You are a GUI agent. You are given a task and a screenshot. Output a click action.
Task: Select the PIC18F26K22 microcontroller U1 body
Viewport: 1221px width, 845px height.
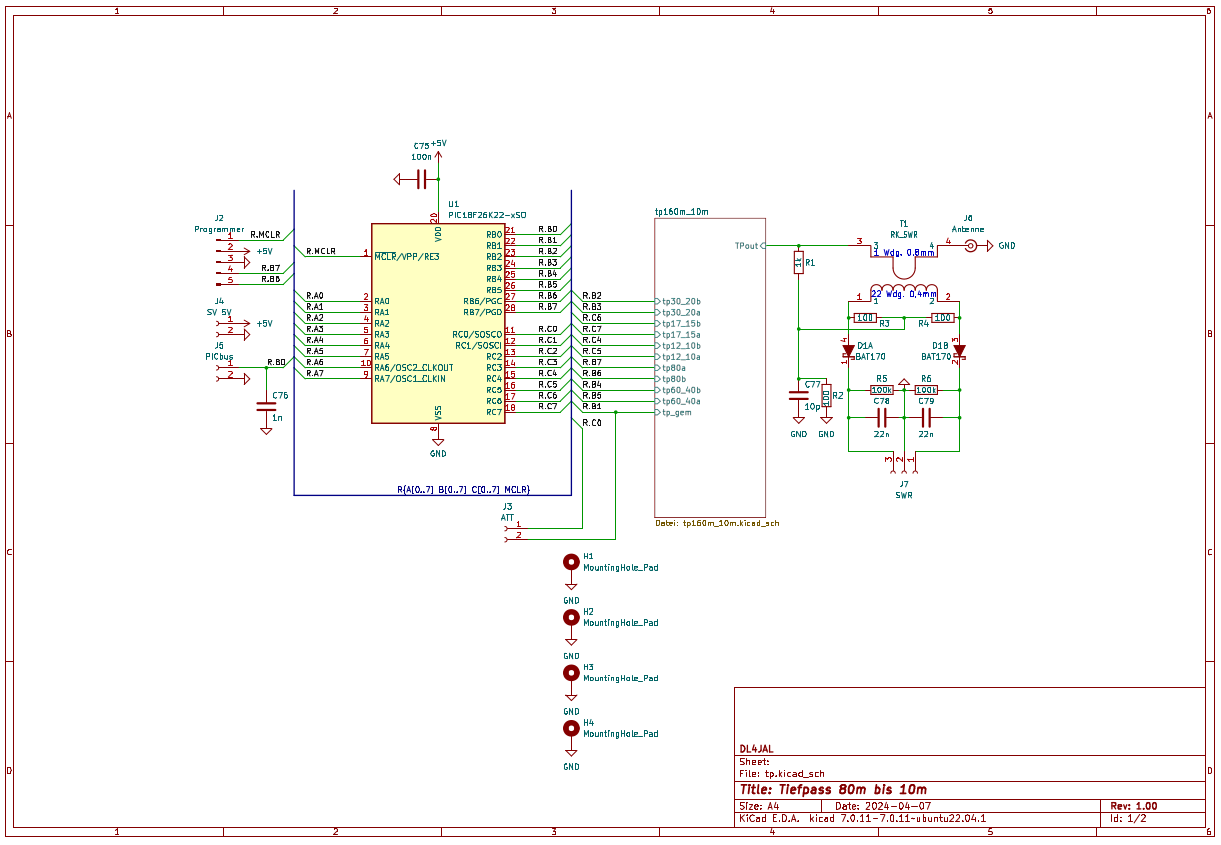point(438,322)
